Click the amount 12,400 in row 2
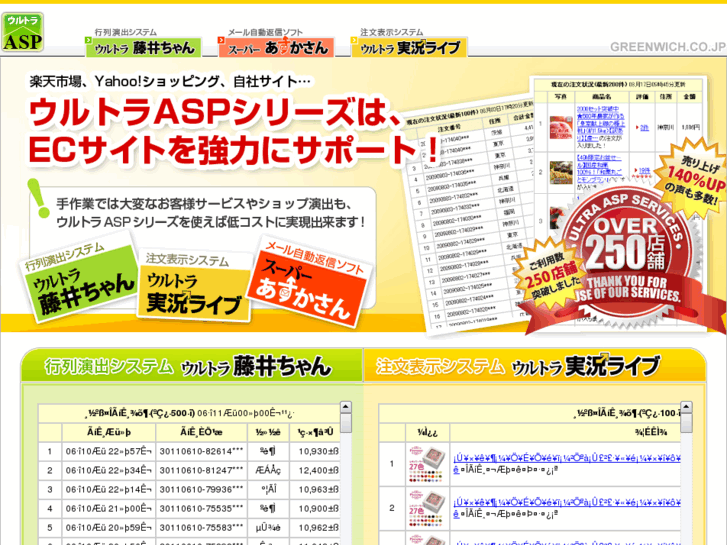This screenshot has height=545, width=727. (319, 470)
